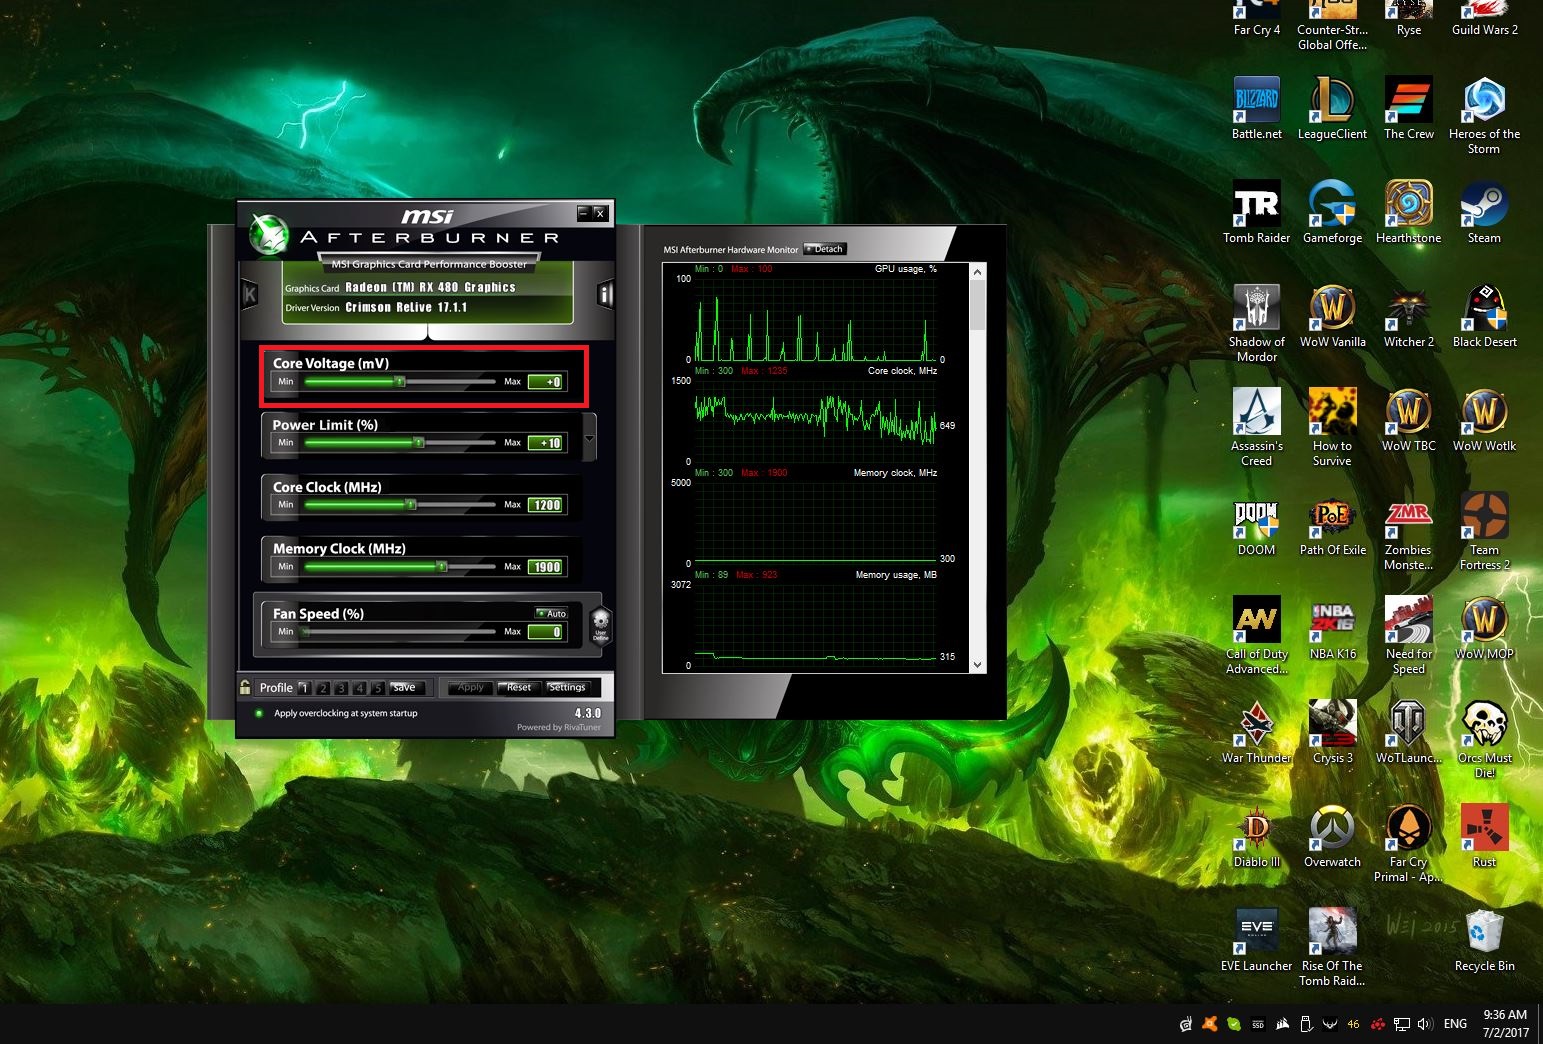The width and height of the screenshot is (1543, 1044).
Task: Select profile slot 3
Action: pyautogui.click(x=341, y=688)
